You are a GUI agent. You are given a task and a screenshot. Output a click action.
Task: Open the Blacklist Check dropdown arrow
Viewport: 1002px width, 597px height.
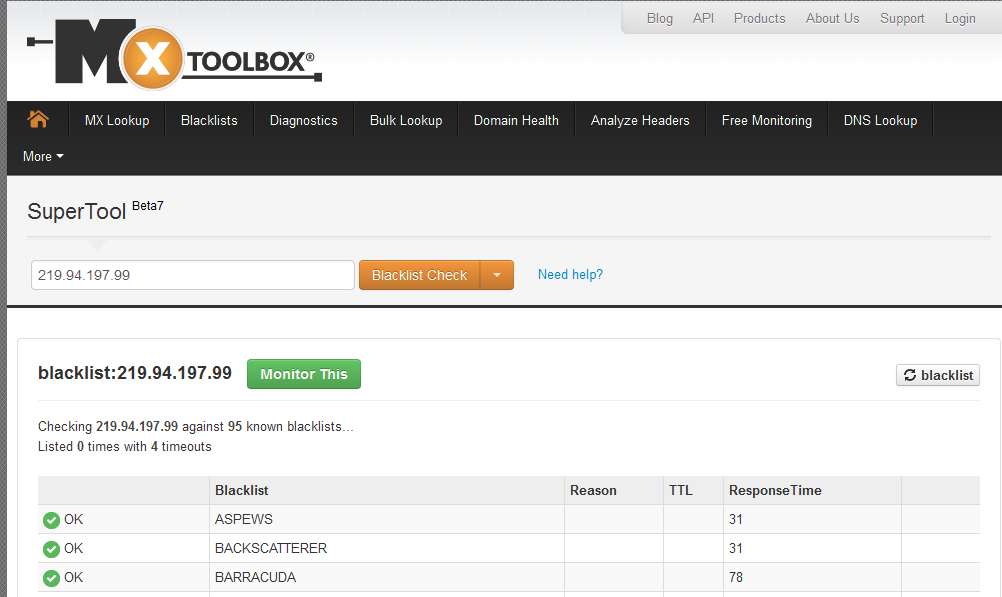pos(497,275)
